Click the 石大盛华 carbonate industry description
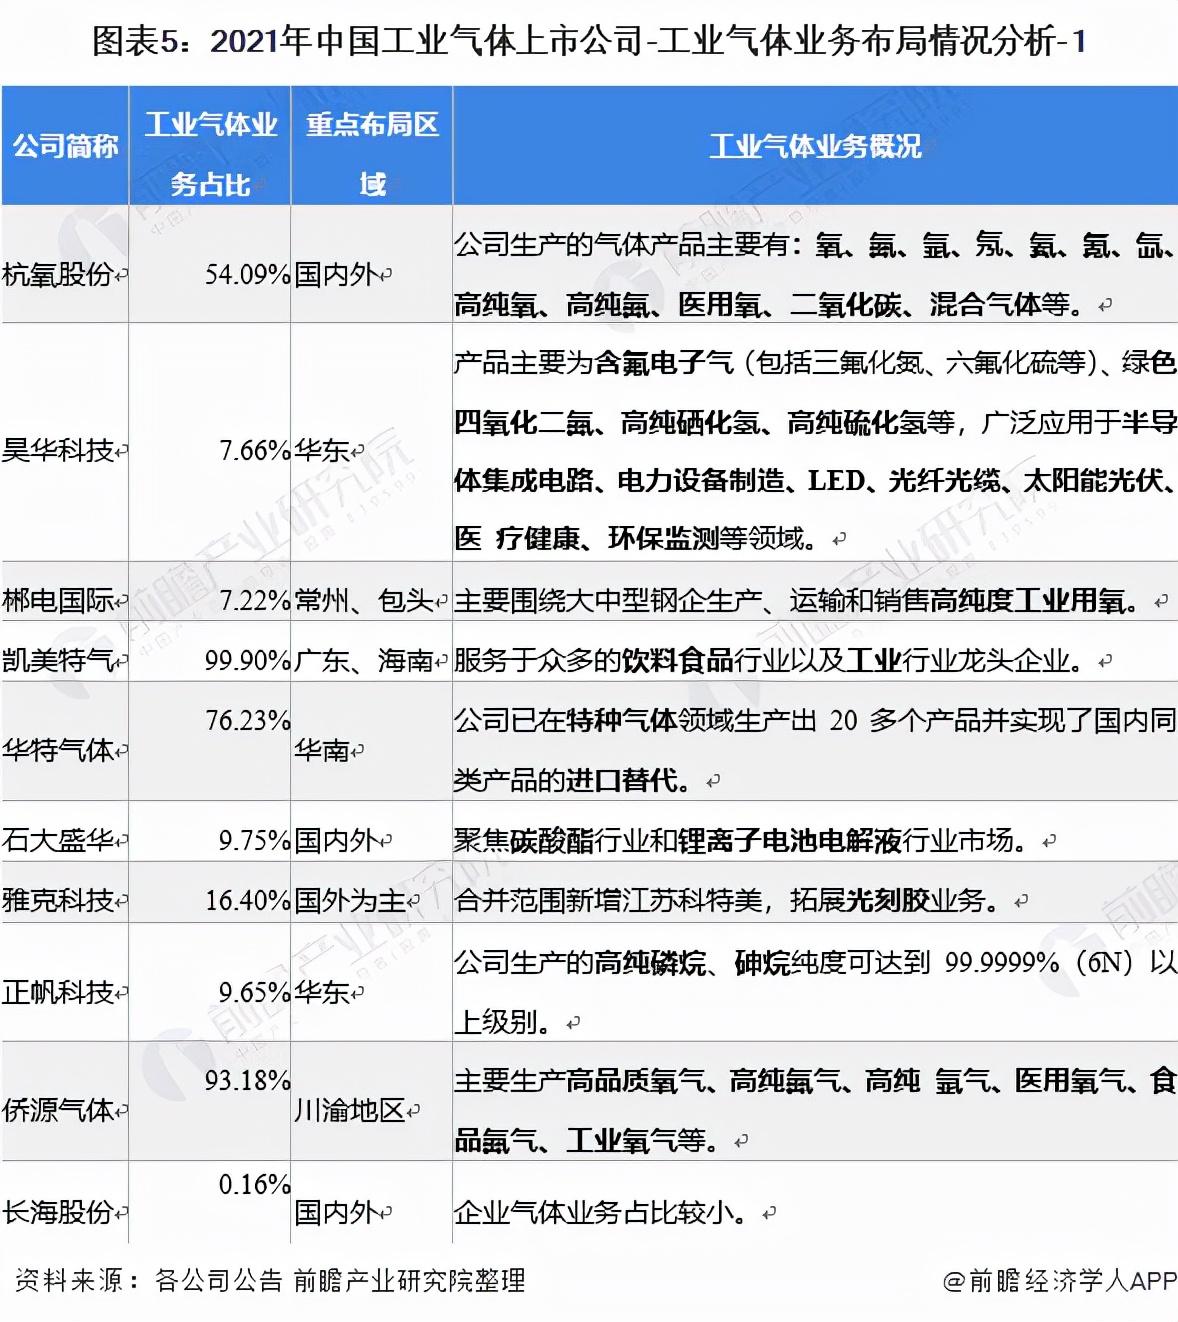The width and height of the screenshot is (1178, 1322). coord(741,840)
